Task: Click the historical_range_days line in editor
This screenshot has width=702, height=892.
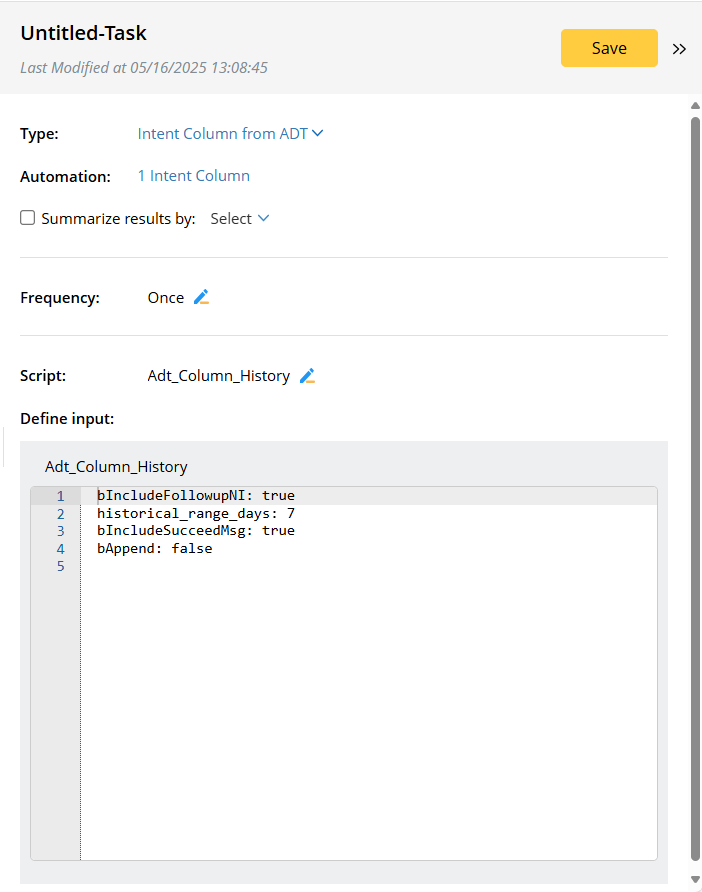Action: point(196,513)
